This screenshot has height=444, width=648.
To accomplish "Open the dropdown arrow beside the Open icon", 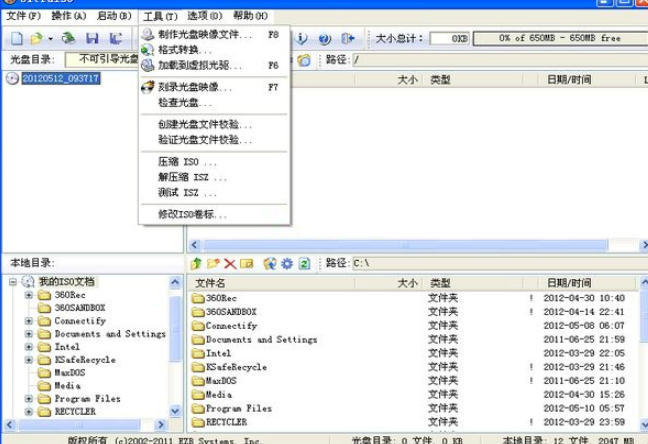I will point(50,39).
